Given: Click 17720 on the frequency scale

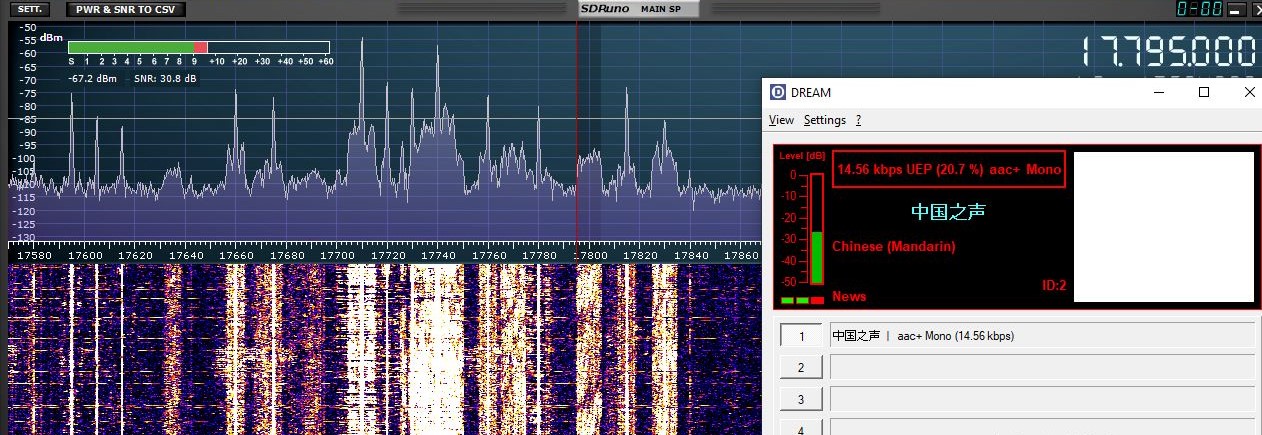Looking at the screenshot, I should (388, 256).
